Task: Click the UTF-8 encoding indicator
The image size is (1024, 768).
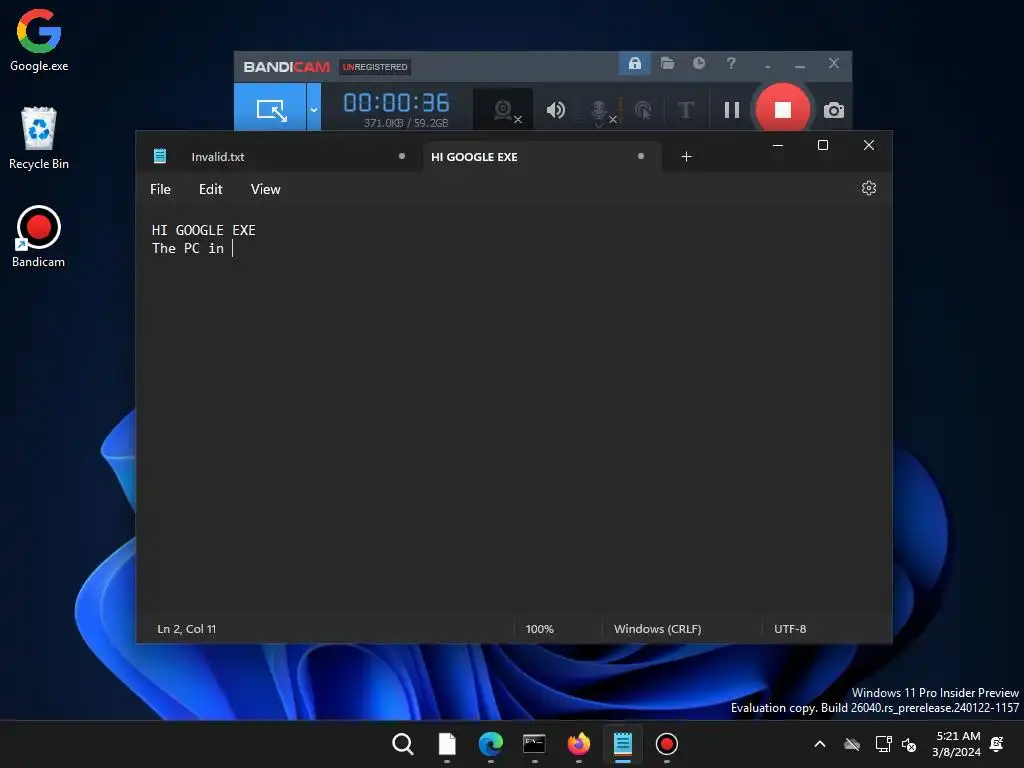Action: point(790,629)
